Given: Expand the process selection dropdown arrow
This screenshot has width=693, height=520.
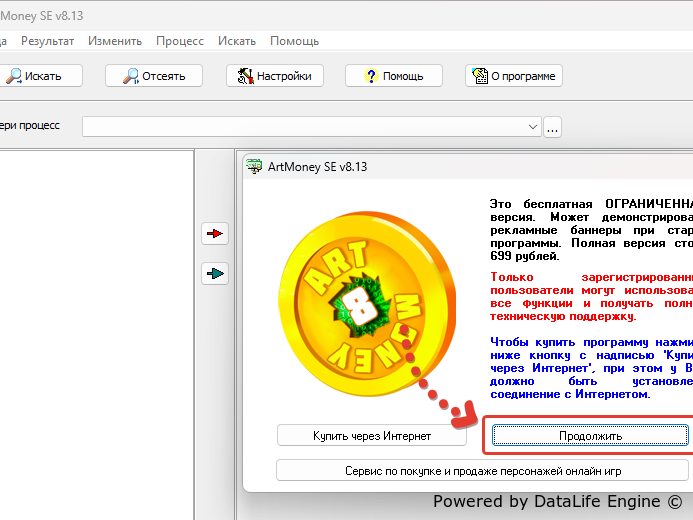Looking at the screenshot, I should coord(533,127).
